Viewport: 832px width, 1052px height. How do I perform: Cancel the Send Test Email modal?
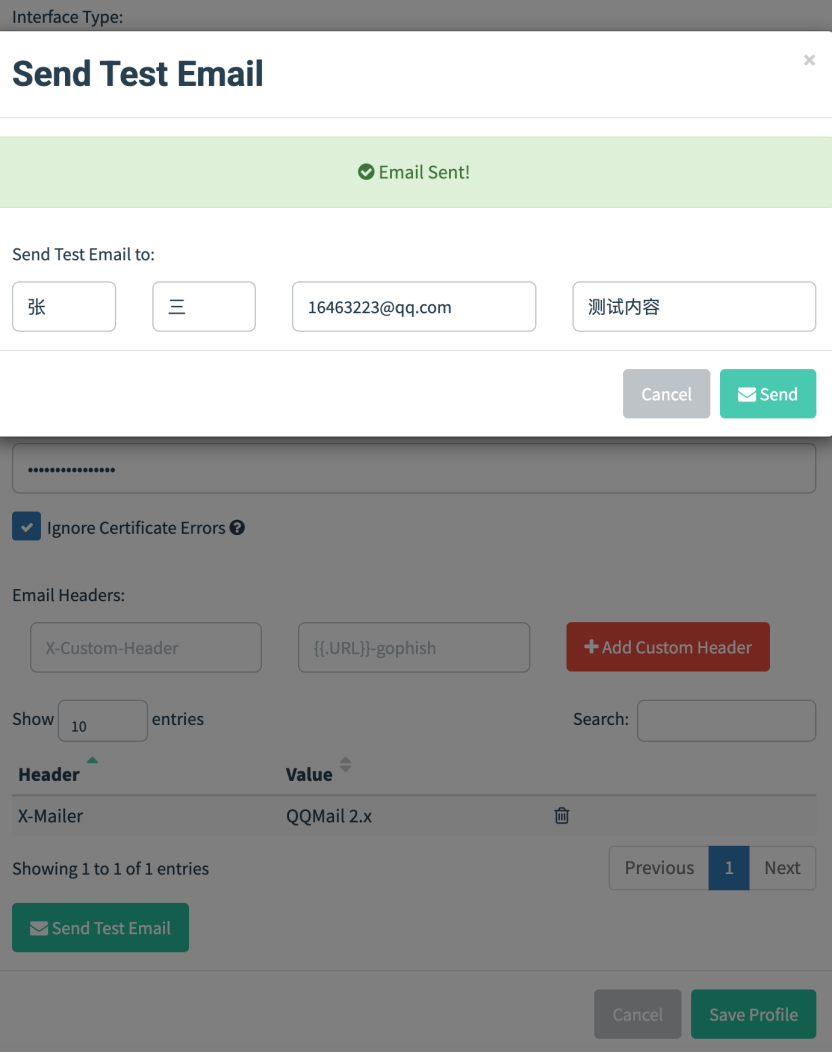click(666, 394)
